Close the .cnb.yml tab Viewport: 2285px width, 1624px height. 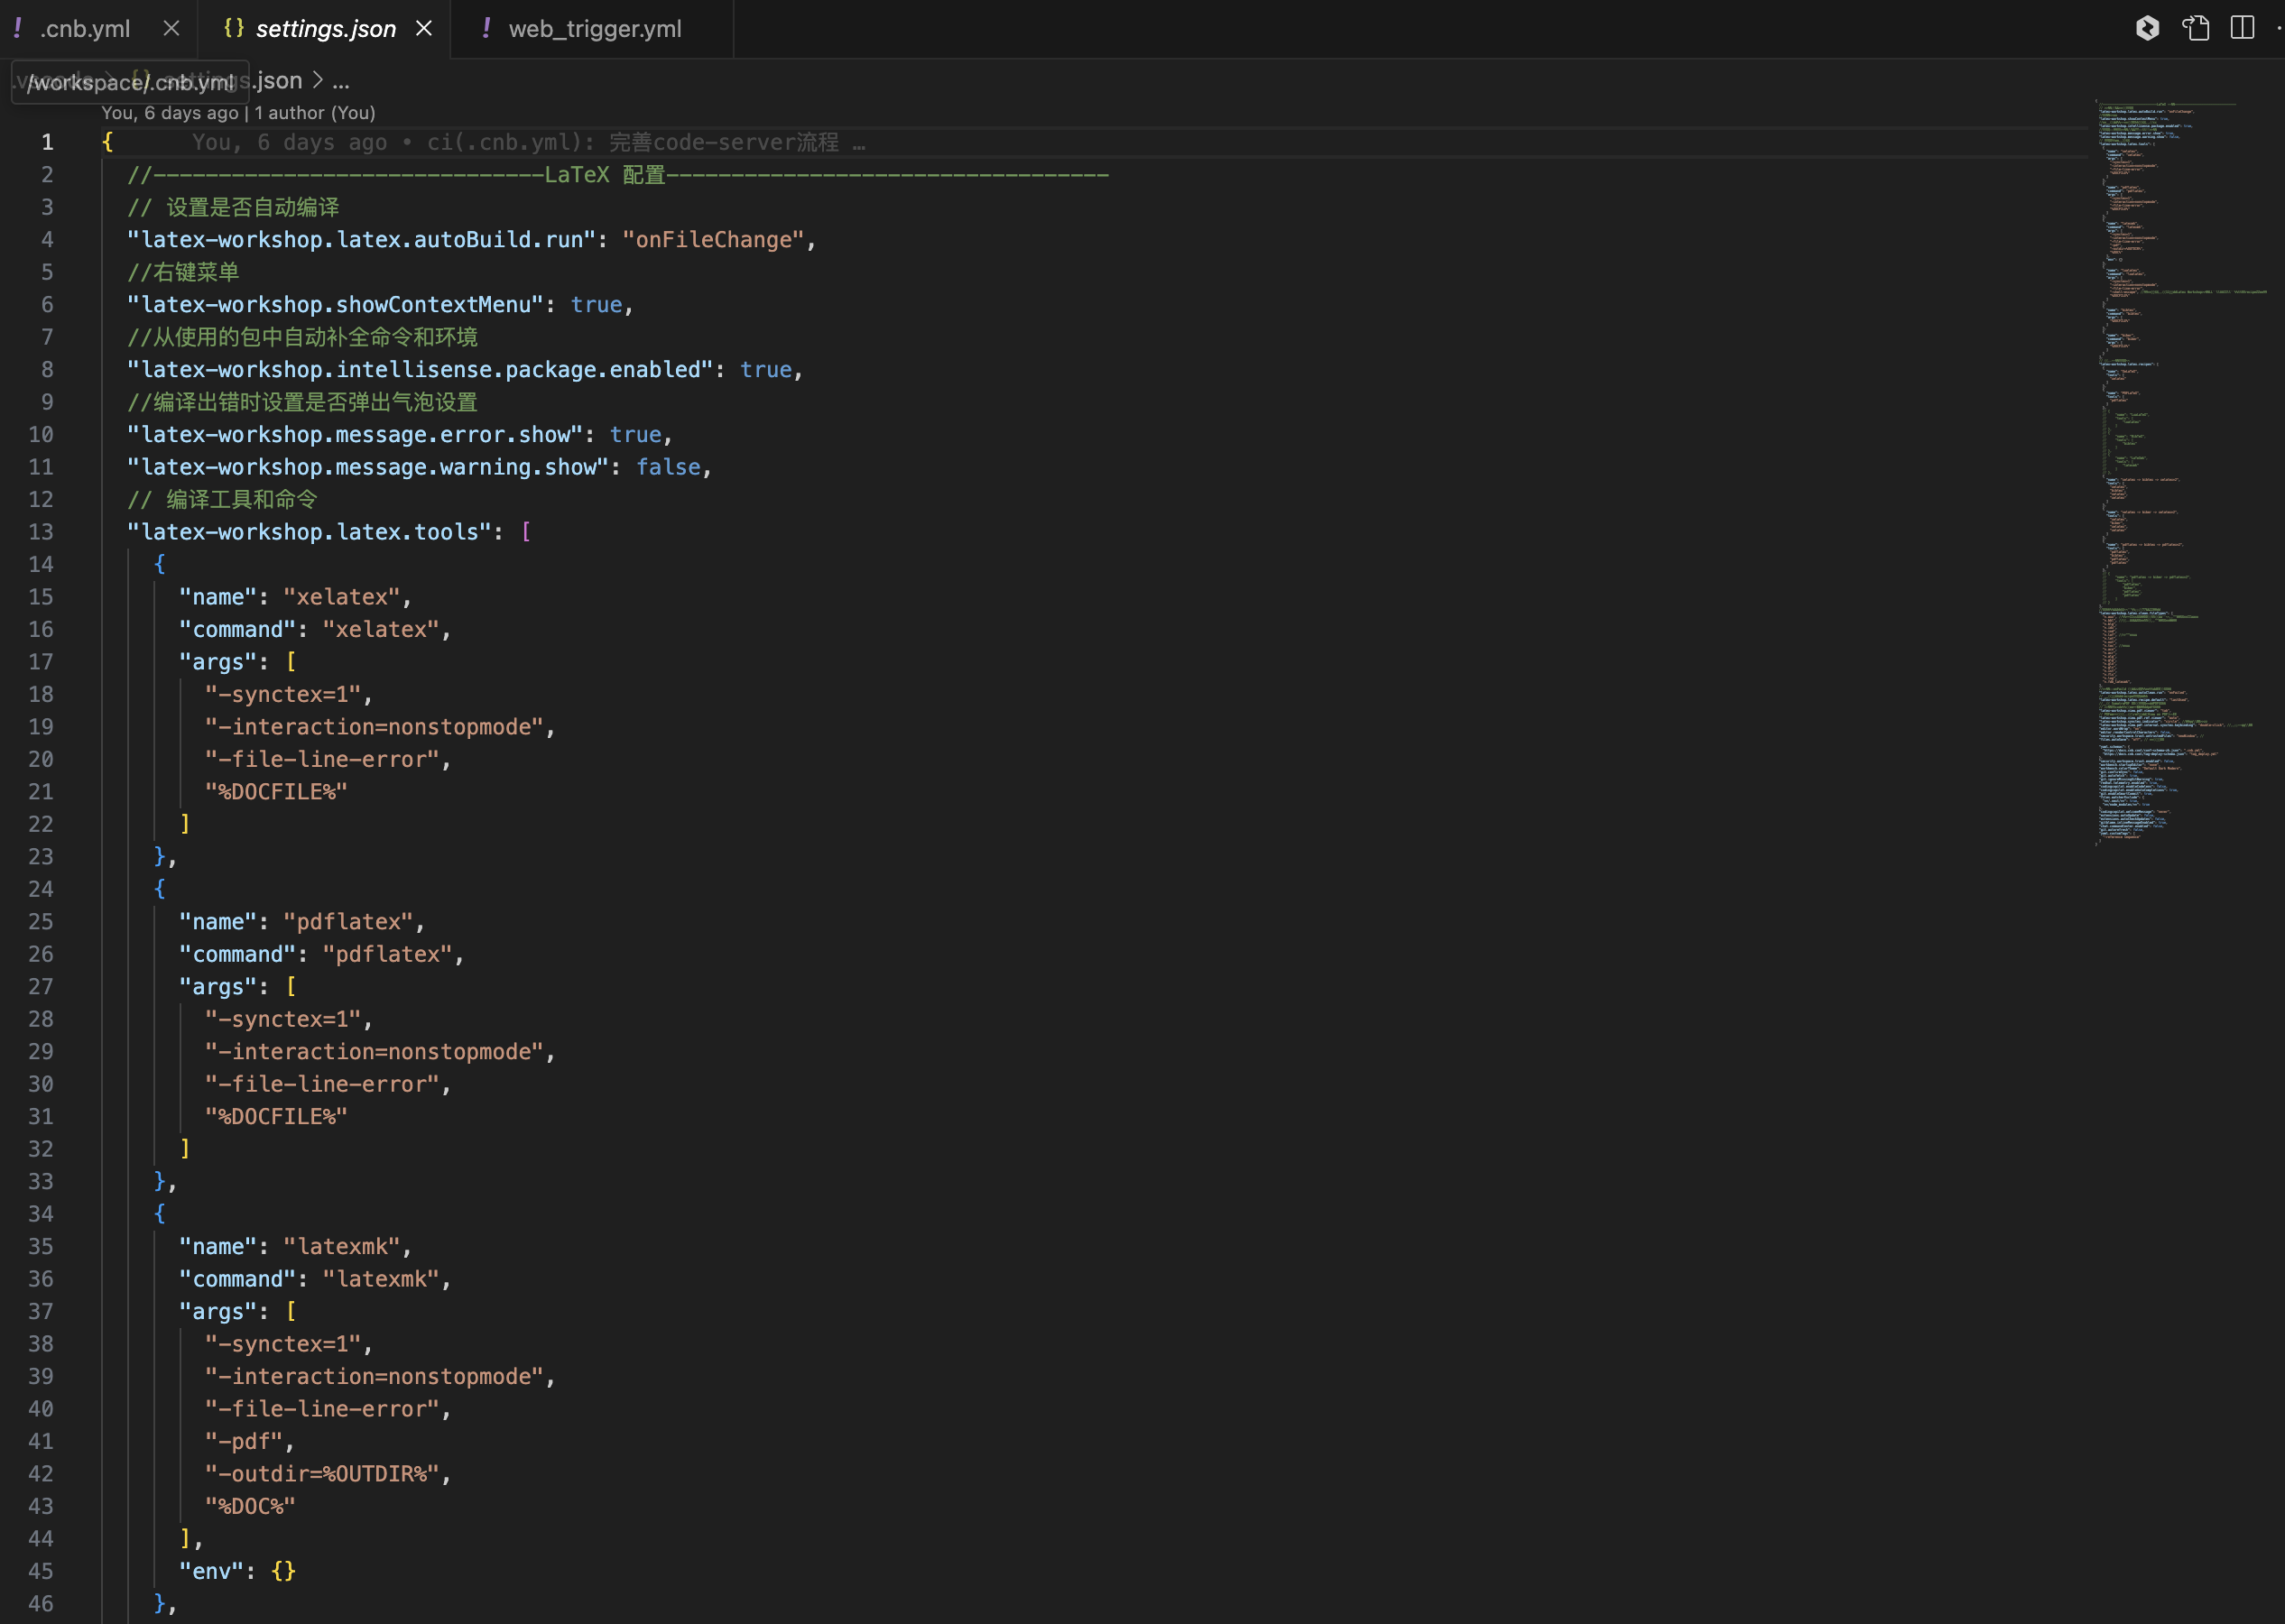coord(171,28)
